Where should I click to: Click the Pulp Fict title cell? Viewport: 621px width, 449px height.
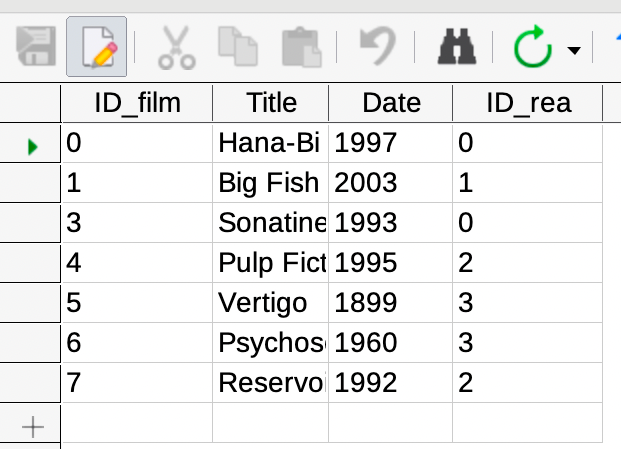pyautogui.click(x=270, y=263)
